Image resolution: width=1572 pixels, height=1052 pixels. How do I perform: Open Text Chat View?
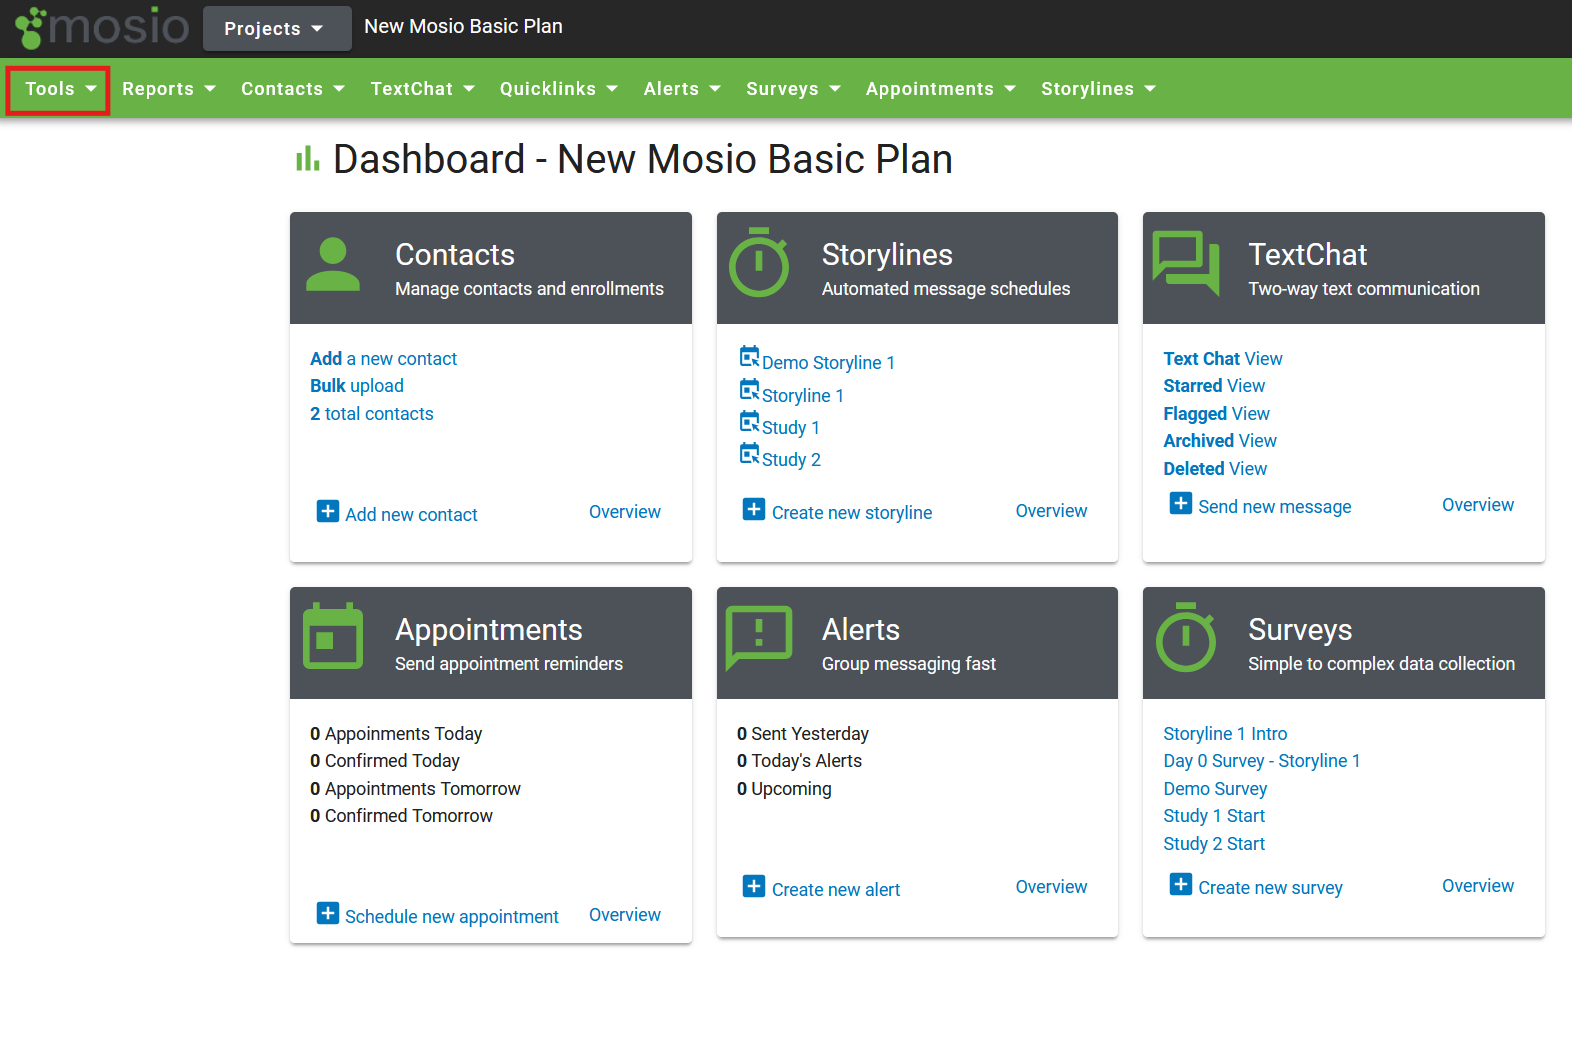1223,359
